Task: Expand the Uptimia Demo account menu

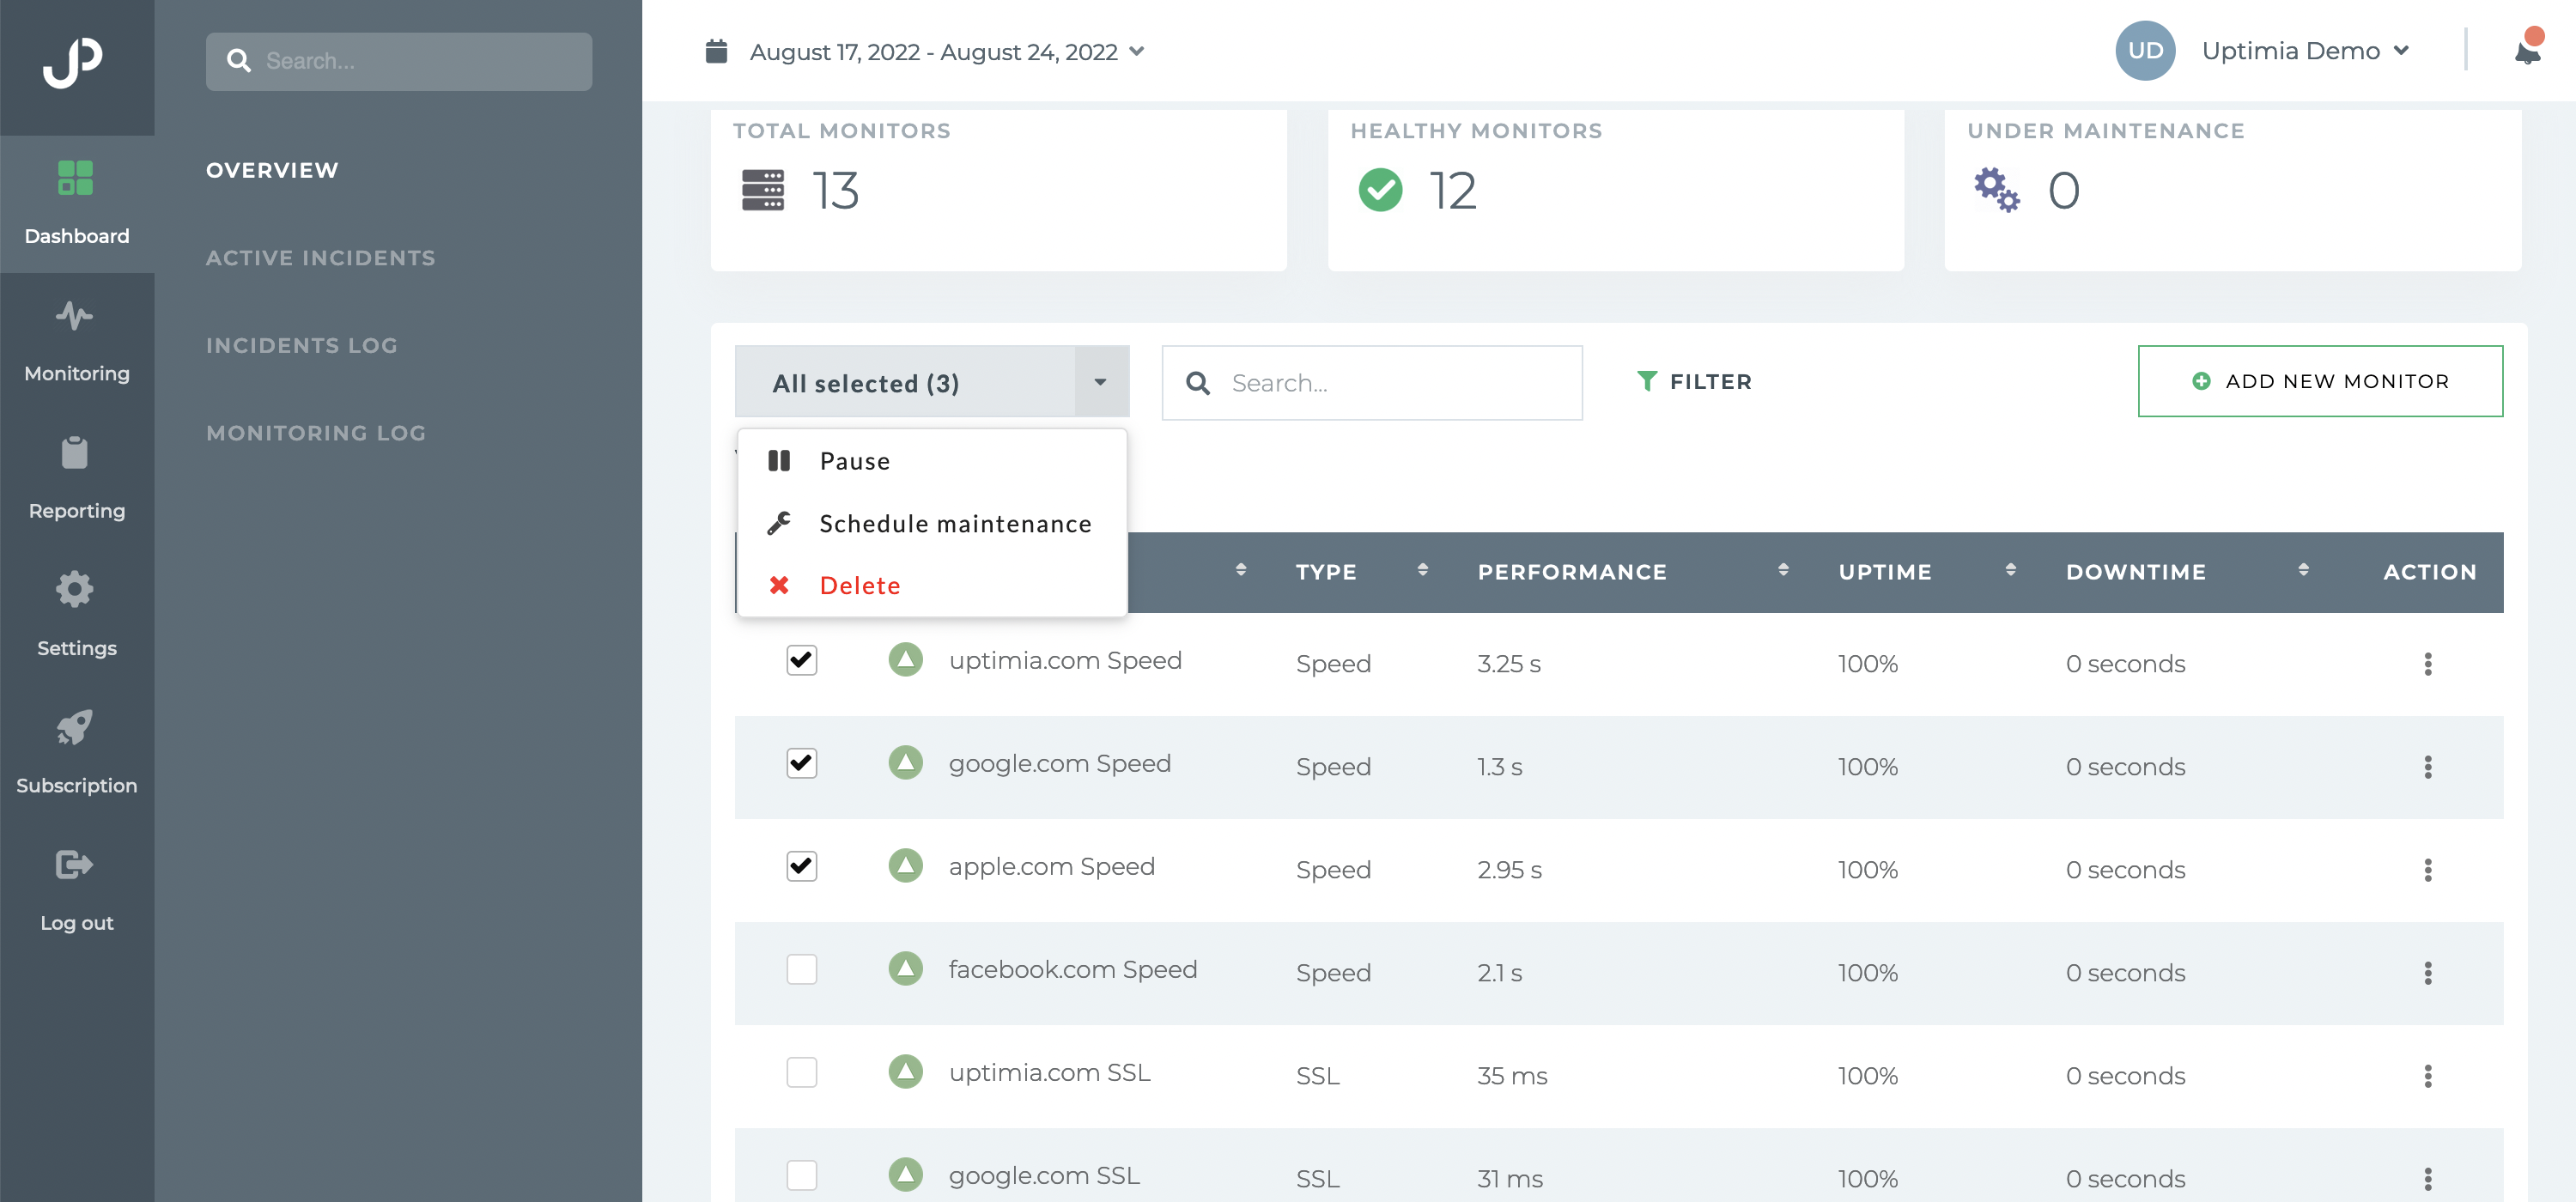Action: click(x=2305, y=51)
